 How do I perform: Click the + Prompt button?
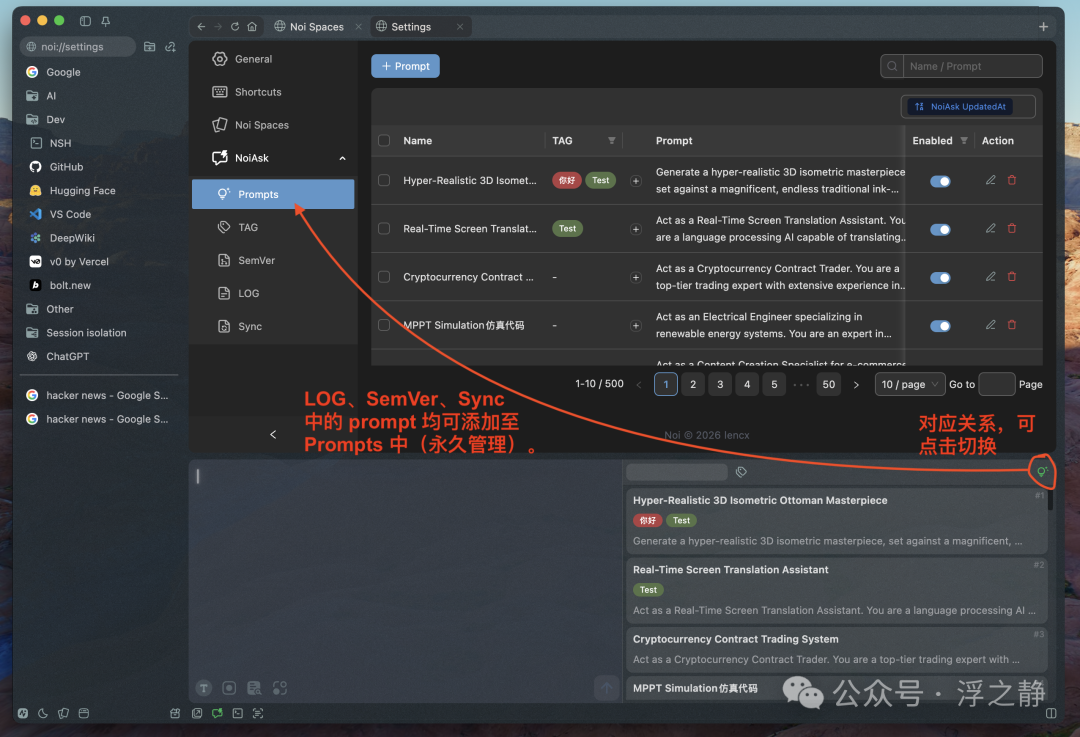coord(406,66)
